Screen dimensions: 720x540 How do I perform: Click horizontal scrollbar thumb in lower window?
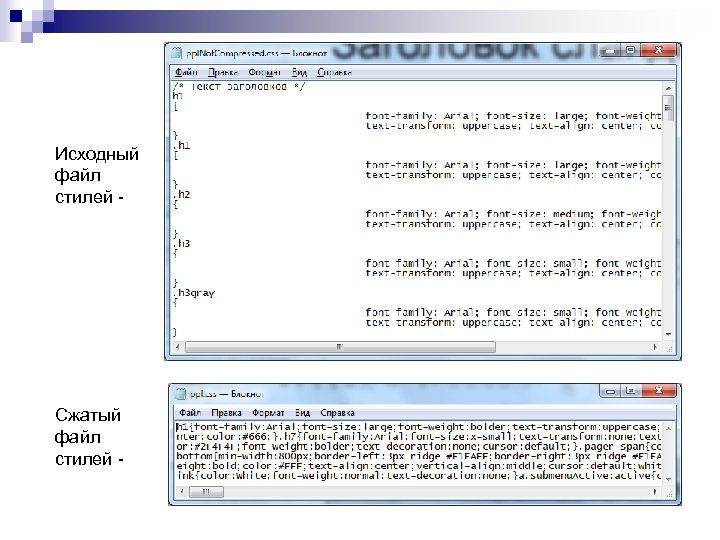[x=206, y=492]
